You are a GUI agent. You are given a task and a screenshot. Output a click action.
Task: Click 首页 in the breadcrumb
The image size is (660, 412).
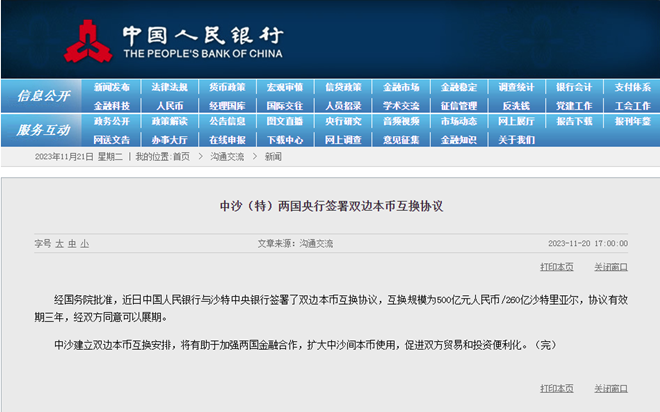click(x=181, y=157)
